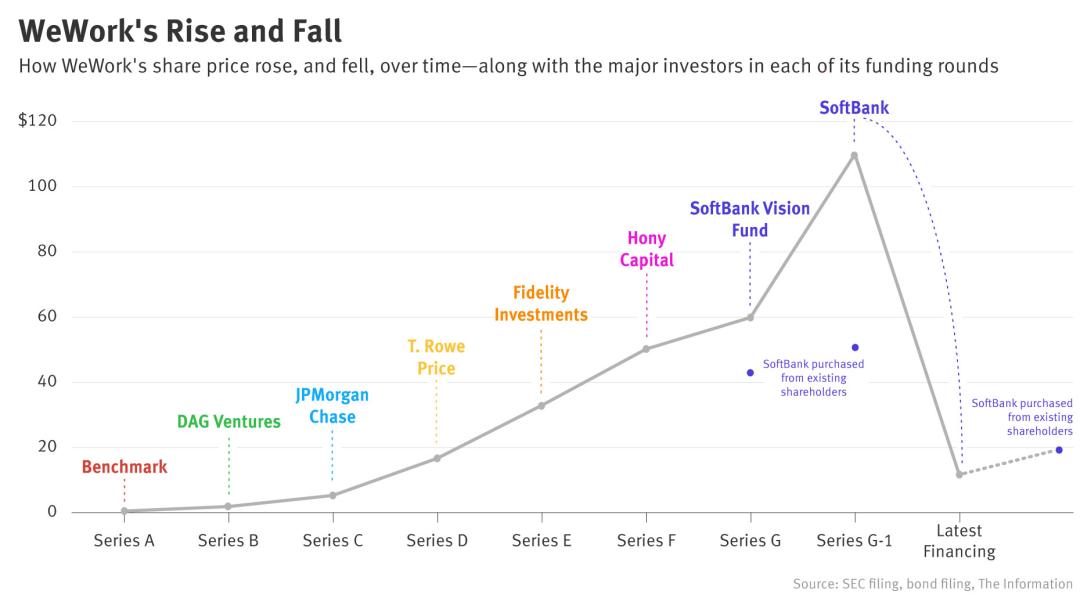Click the chart title WeWork's Rise and Fall

coord(180,31)
